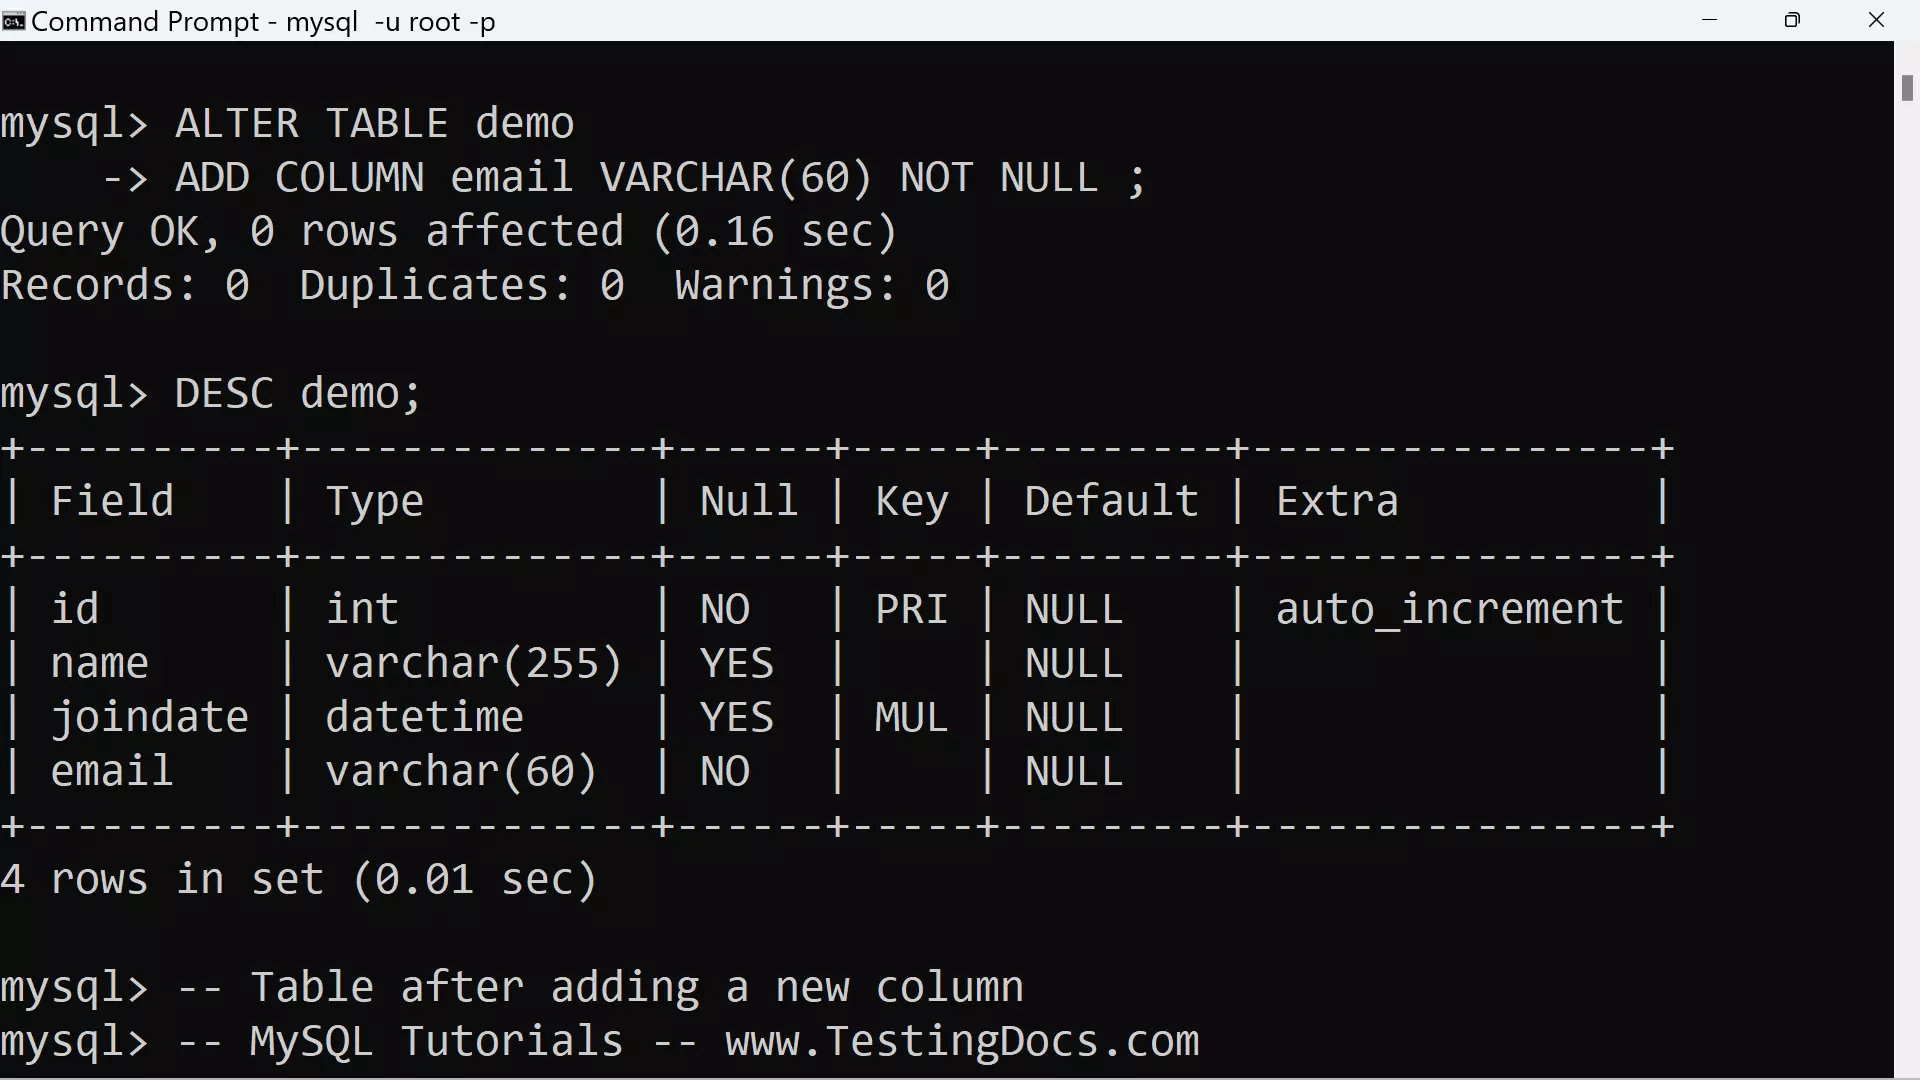Click the close window button
Viewport: 1920px width, 1080px height.
[1876, 20]
